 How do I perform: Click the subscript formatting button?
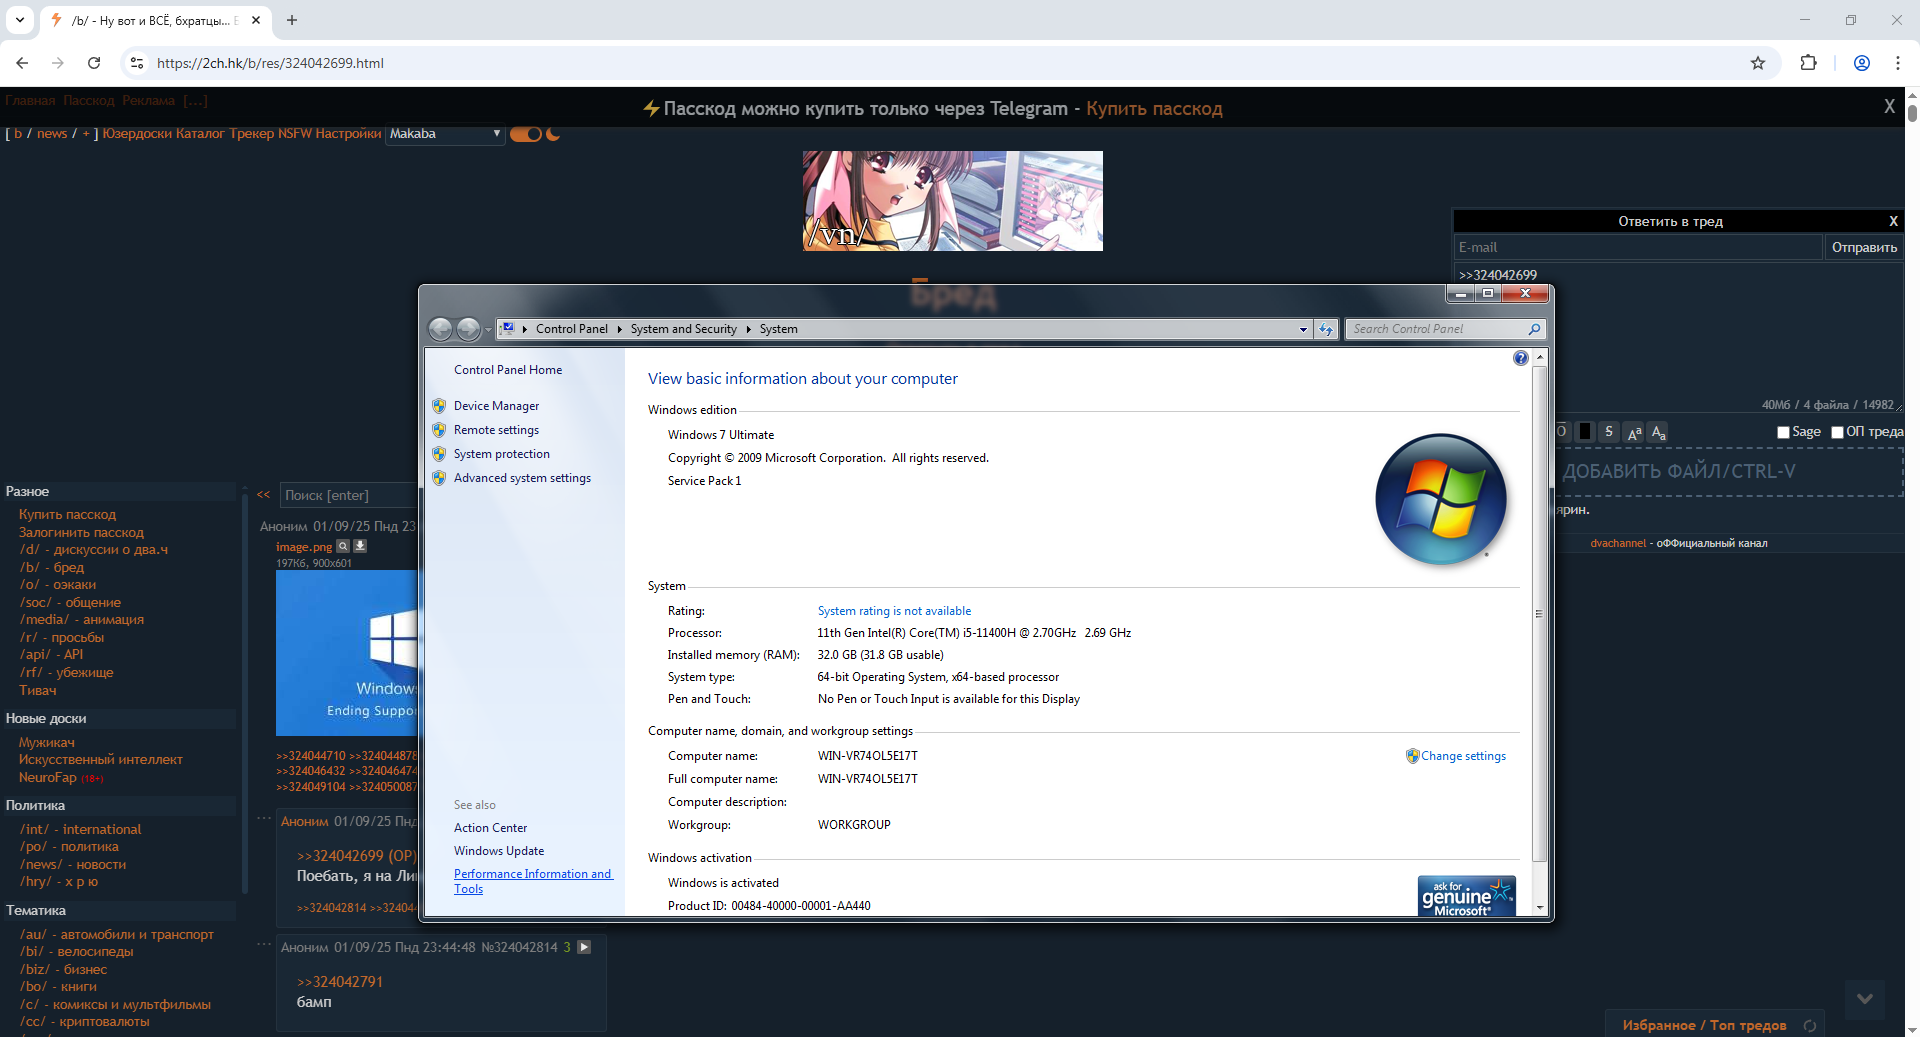[1658, 432]
